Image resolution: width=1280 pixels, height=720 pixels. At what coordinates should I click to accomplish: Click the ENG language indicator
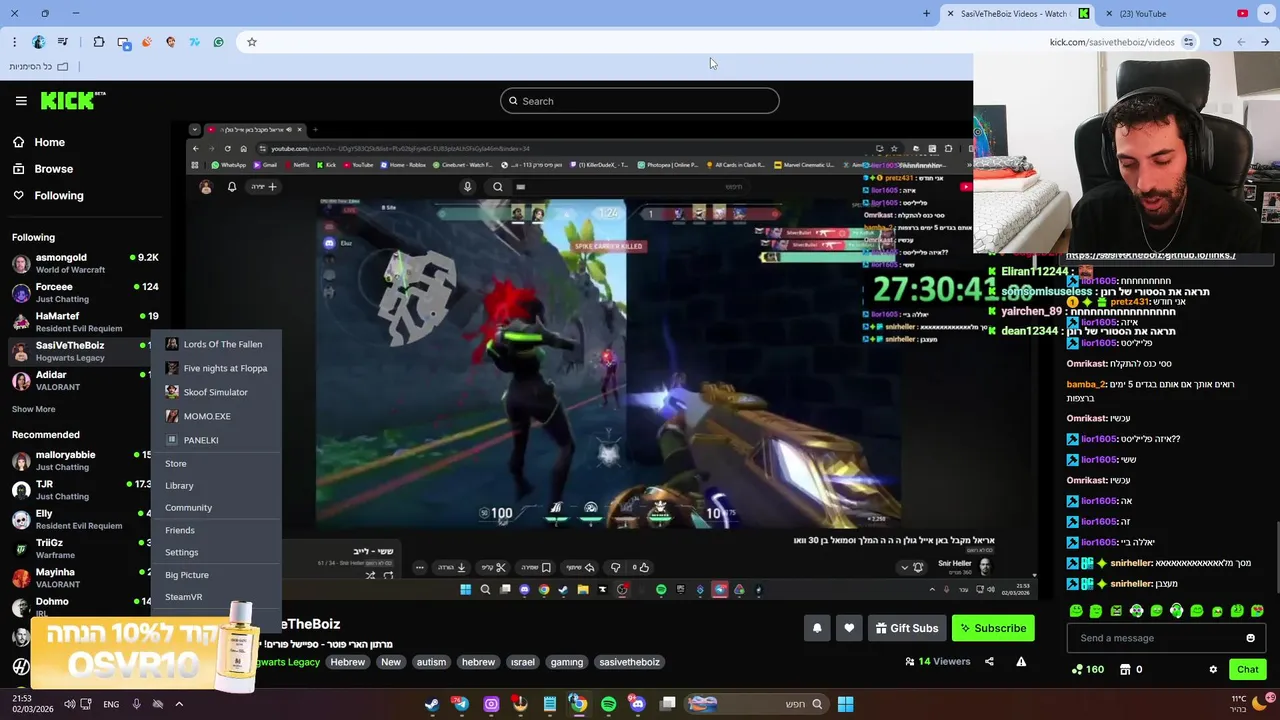click(111, 704)
